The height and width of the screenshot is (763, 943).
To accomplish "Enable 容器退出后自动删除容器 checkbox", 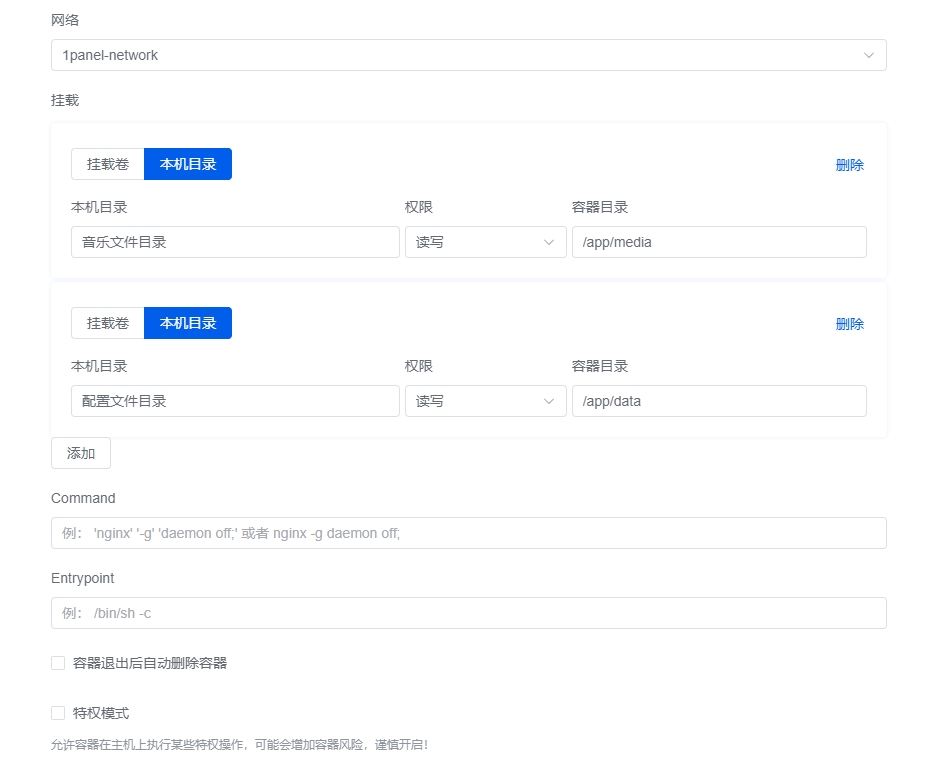I will [58, 663].
